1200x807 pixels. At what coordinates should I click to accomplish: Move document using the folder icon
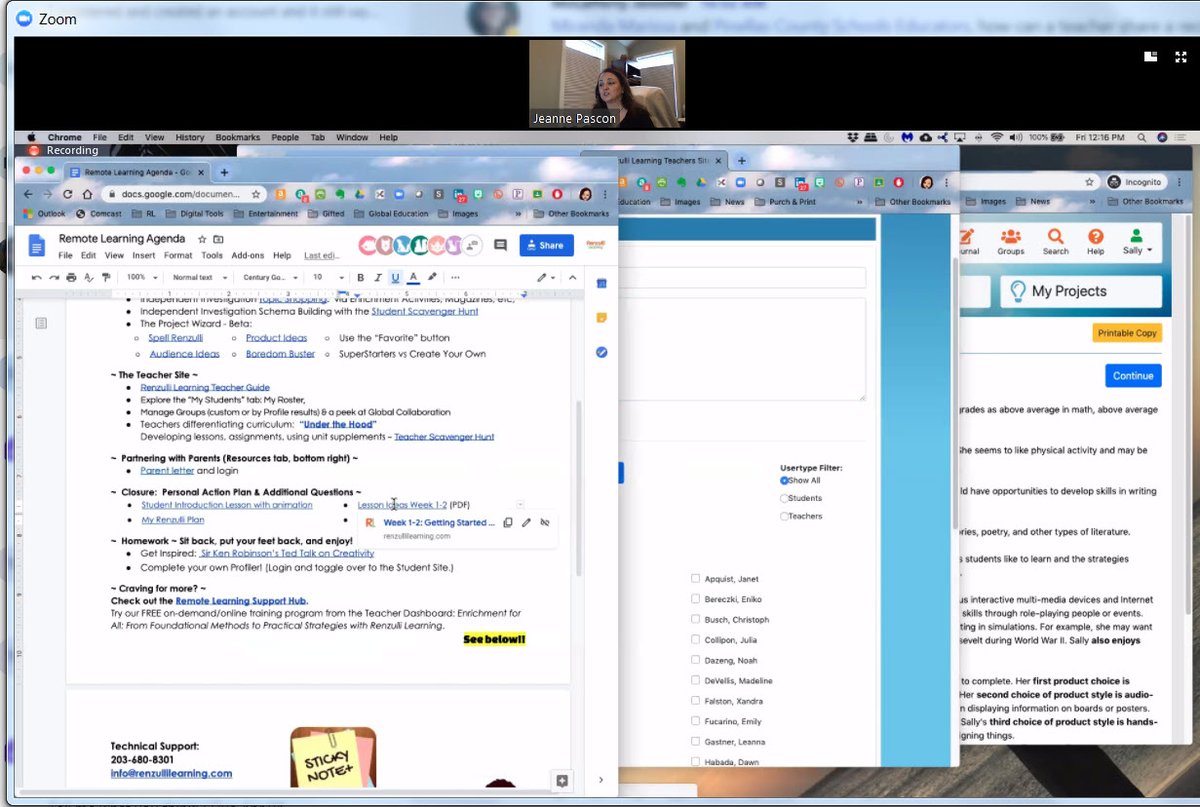tap(218, 239)
